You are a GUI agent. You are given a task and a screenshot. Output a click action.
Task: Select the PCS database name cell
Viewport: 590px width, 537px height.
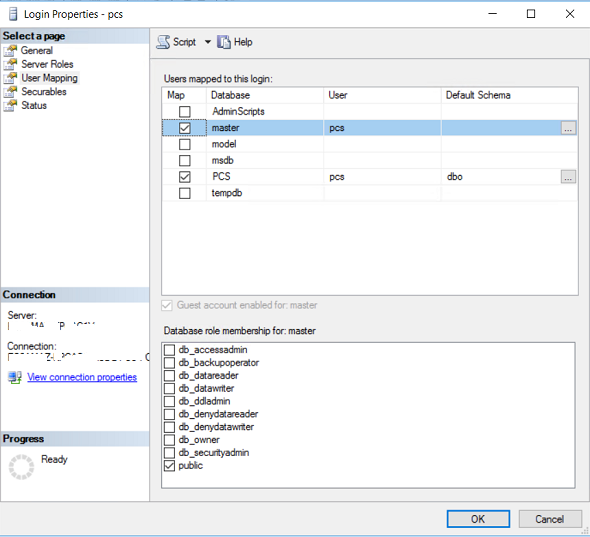click(265, 177)
